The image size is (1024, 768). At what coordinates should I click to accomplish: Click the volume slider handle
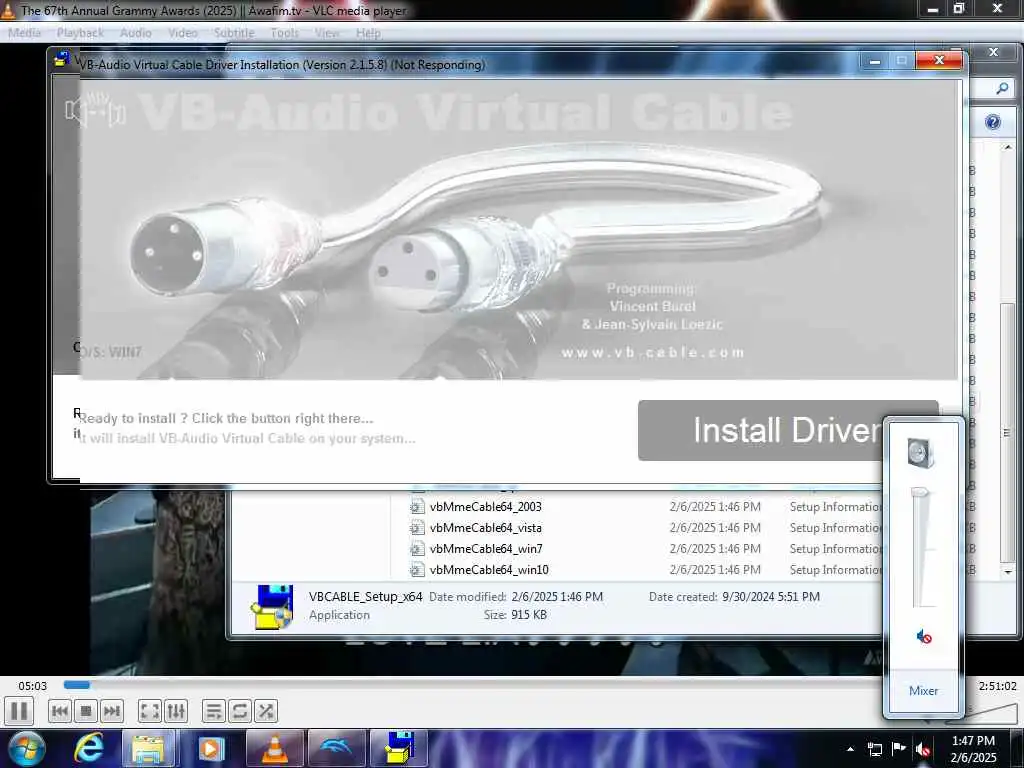click(x=920, y=491)
